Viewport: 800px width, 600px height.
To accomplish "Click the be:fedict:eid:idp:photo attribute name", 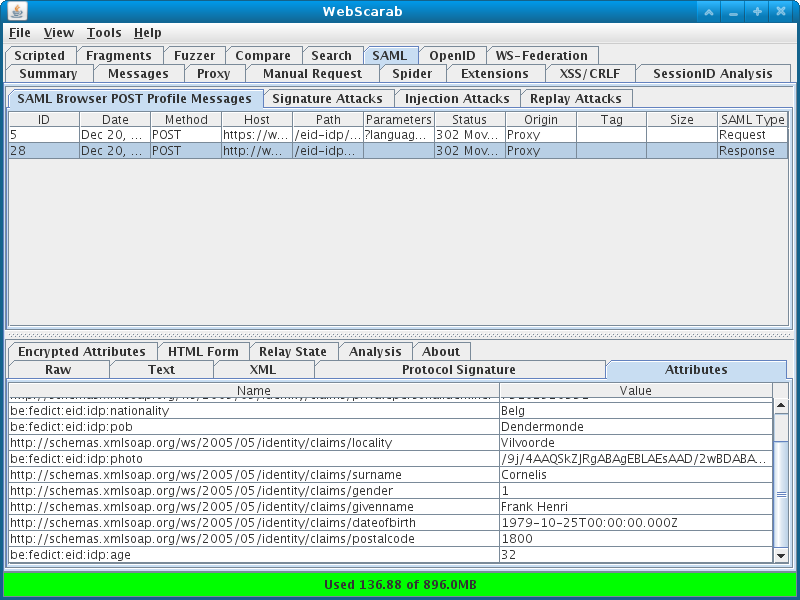I will 254,459.
